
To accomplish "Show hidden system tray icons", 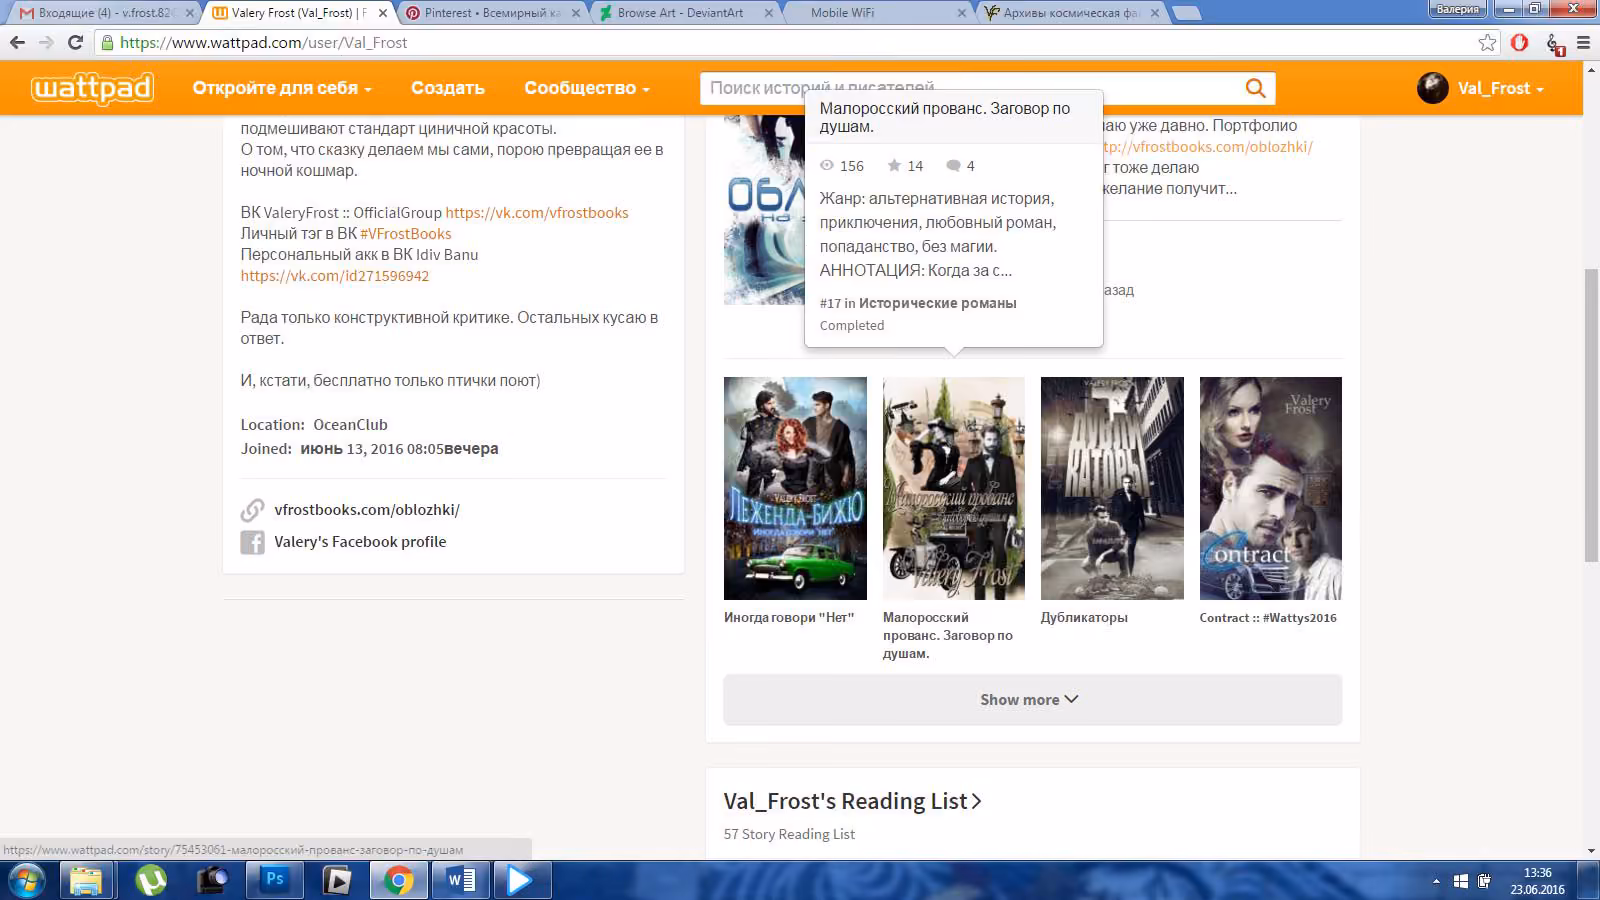I will click(x=1436, y=881).
